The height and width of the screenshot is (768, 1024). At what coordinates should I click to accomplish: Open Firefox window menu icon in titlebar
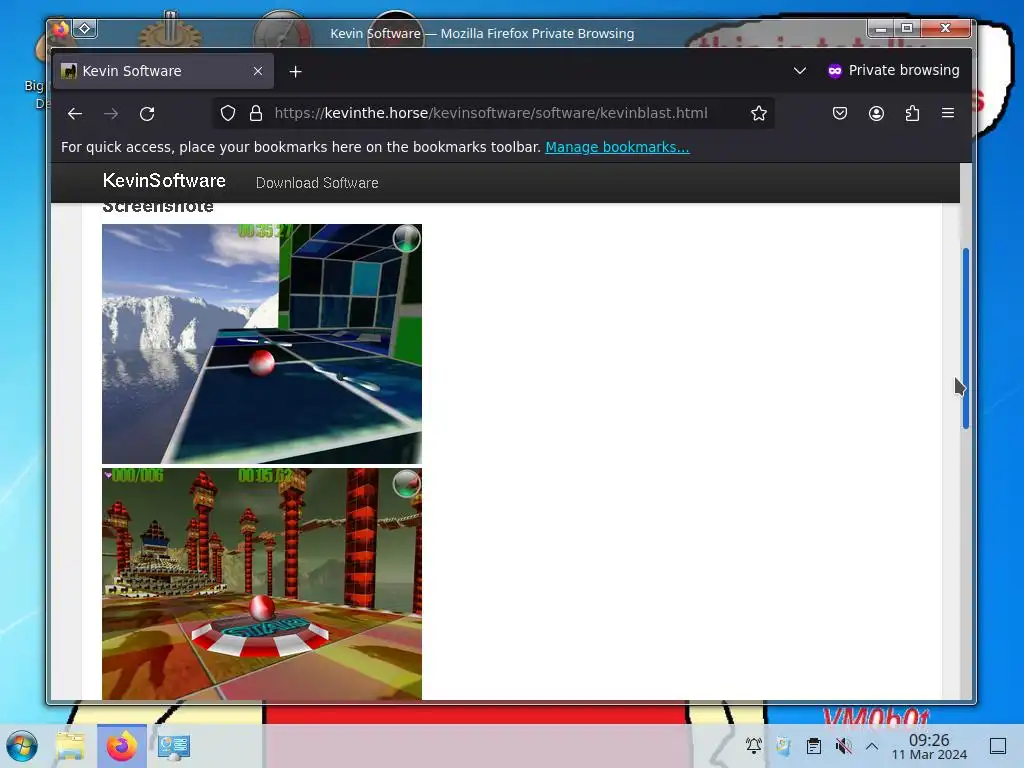click(61, 29)
